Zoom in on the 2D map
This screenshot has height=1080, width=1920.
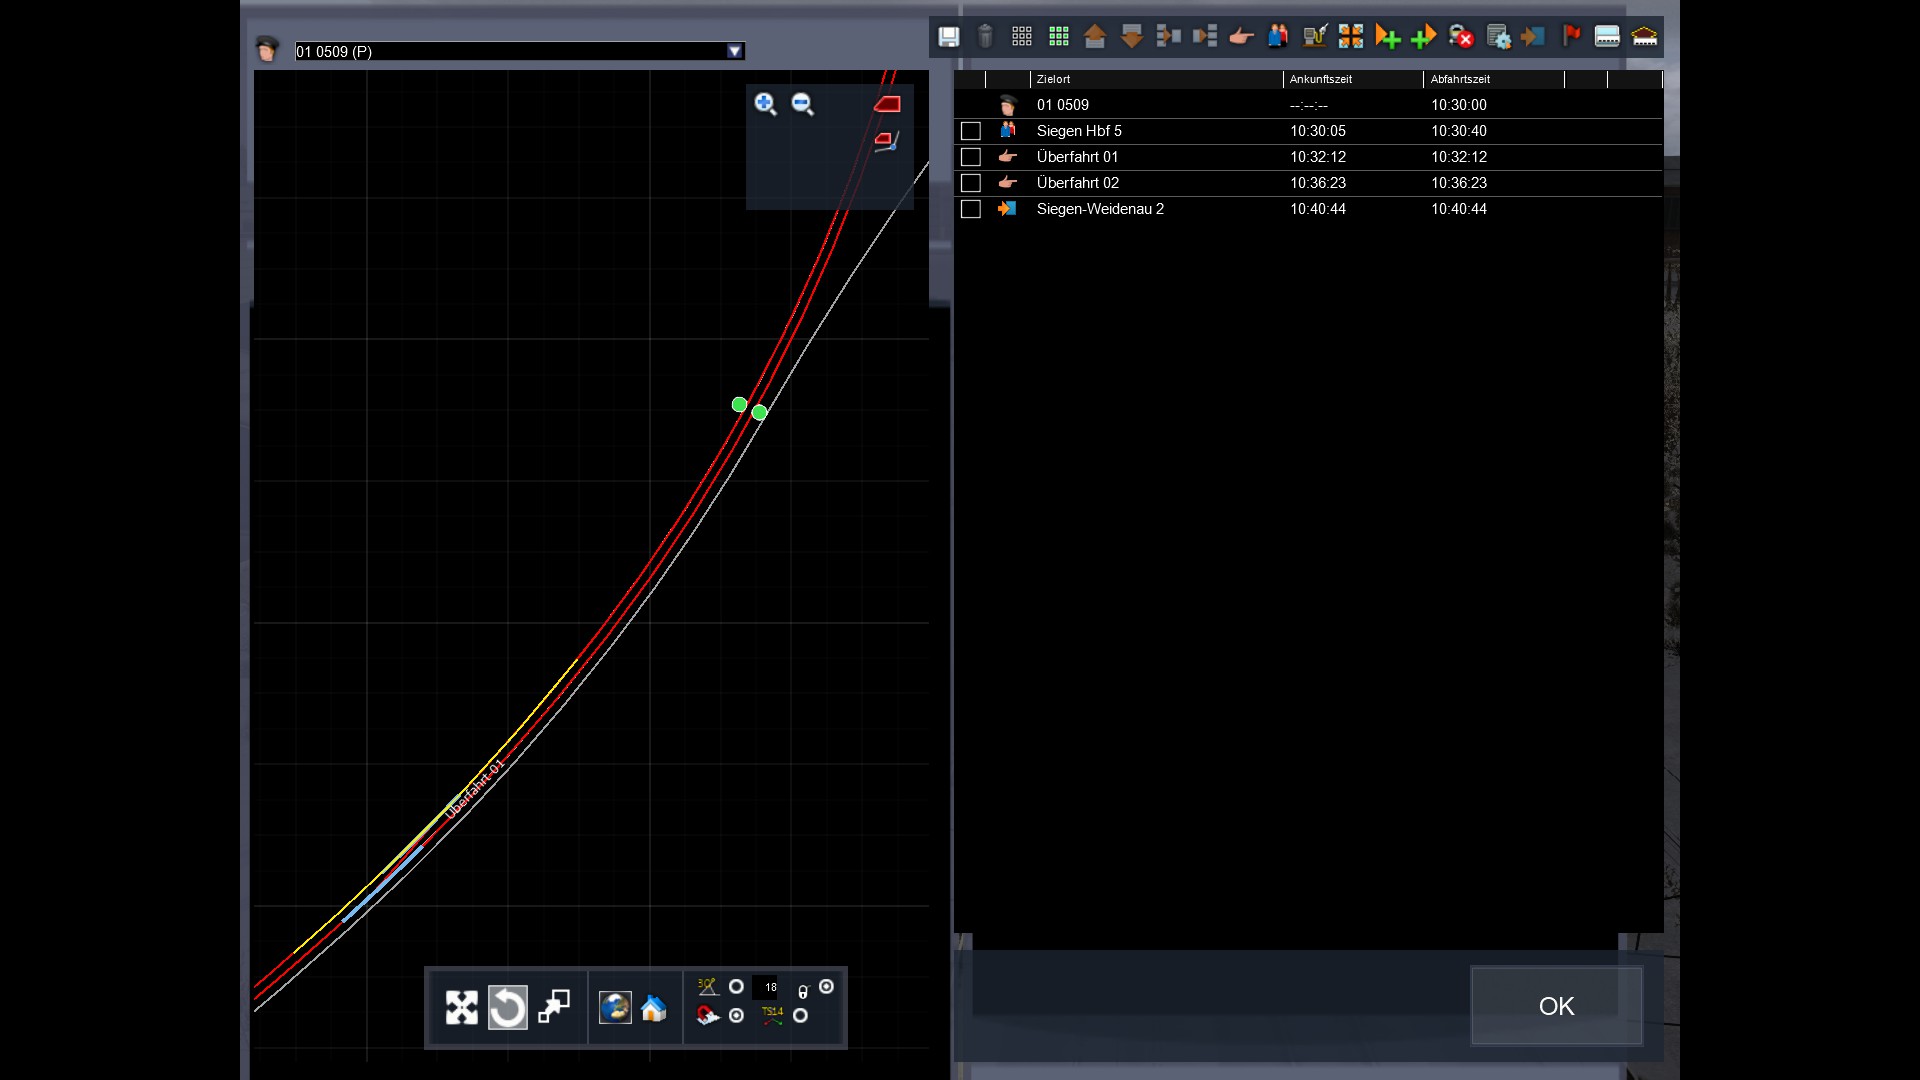(x=765, y=104)
